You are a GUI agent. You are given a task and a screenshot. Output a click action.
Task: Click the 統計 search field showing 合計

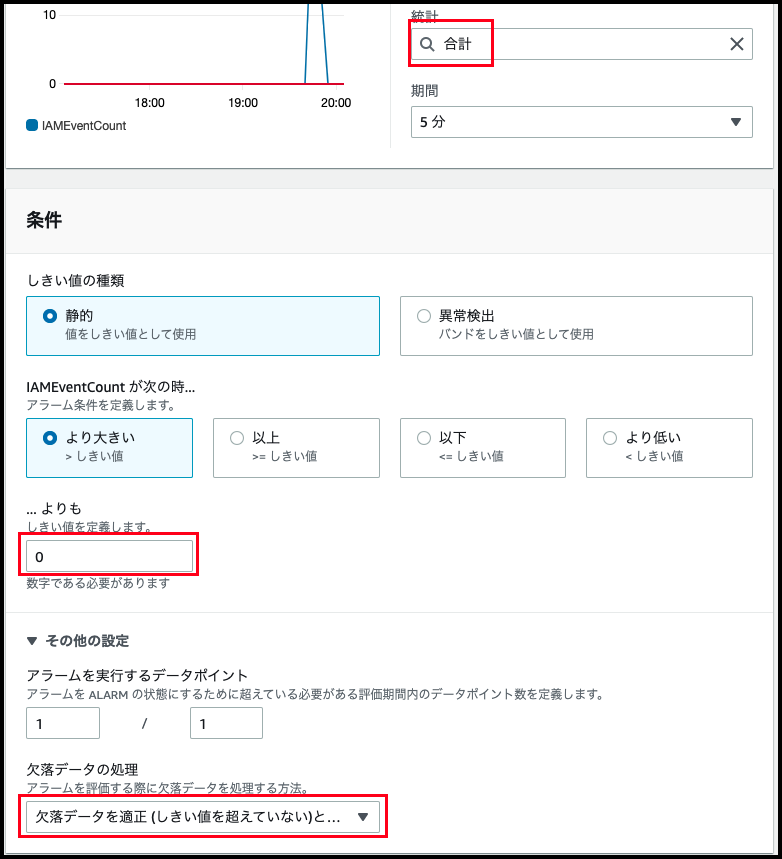click(581, 44)
